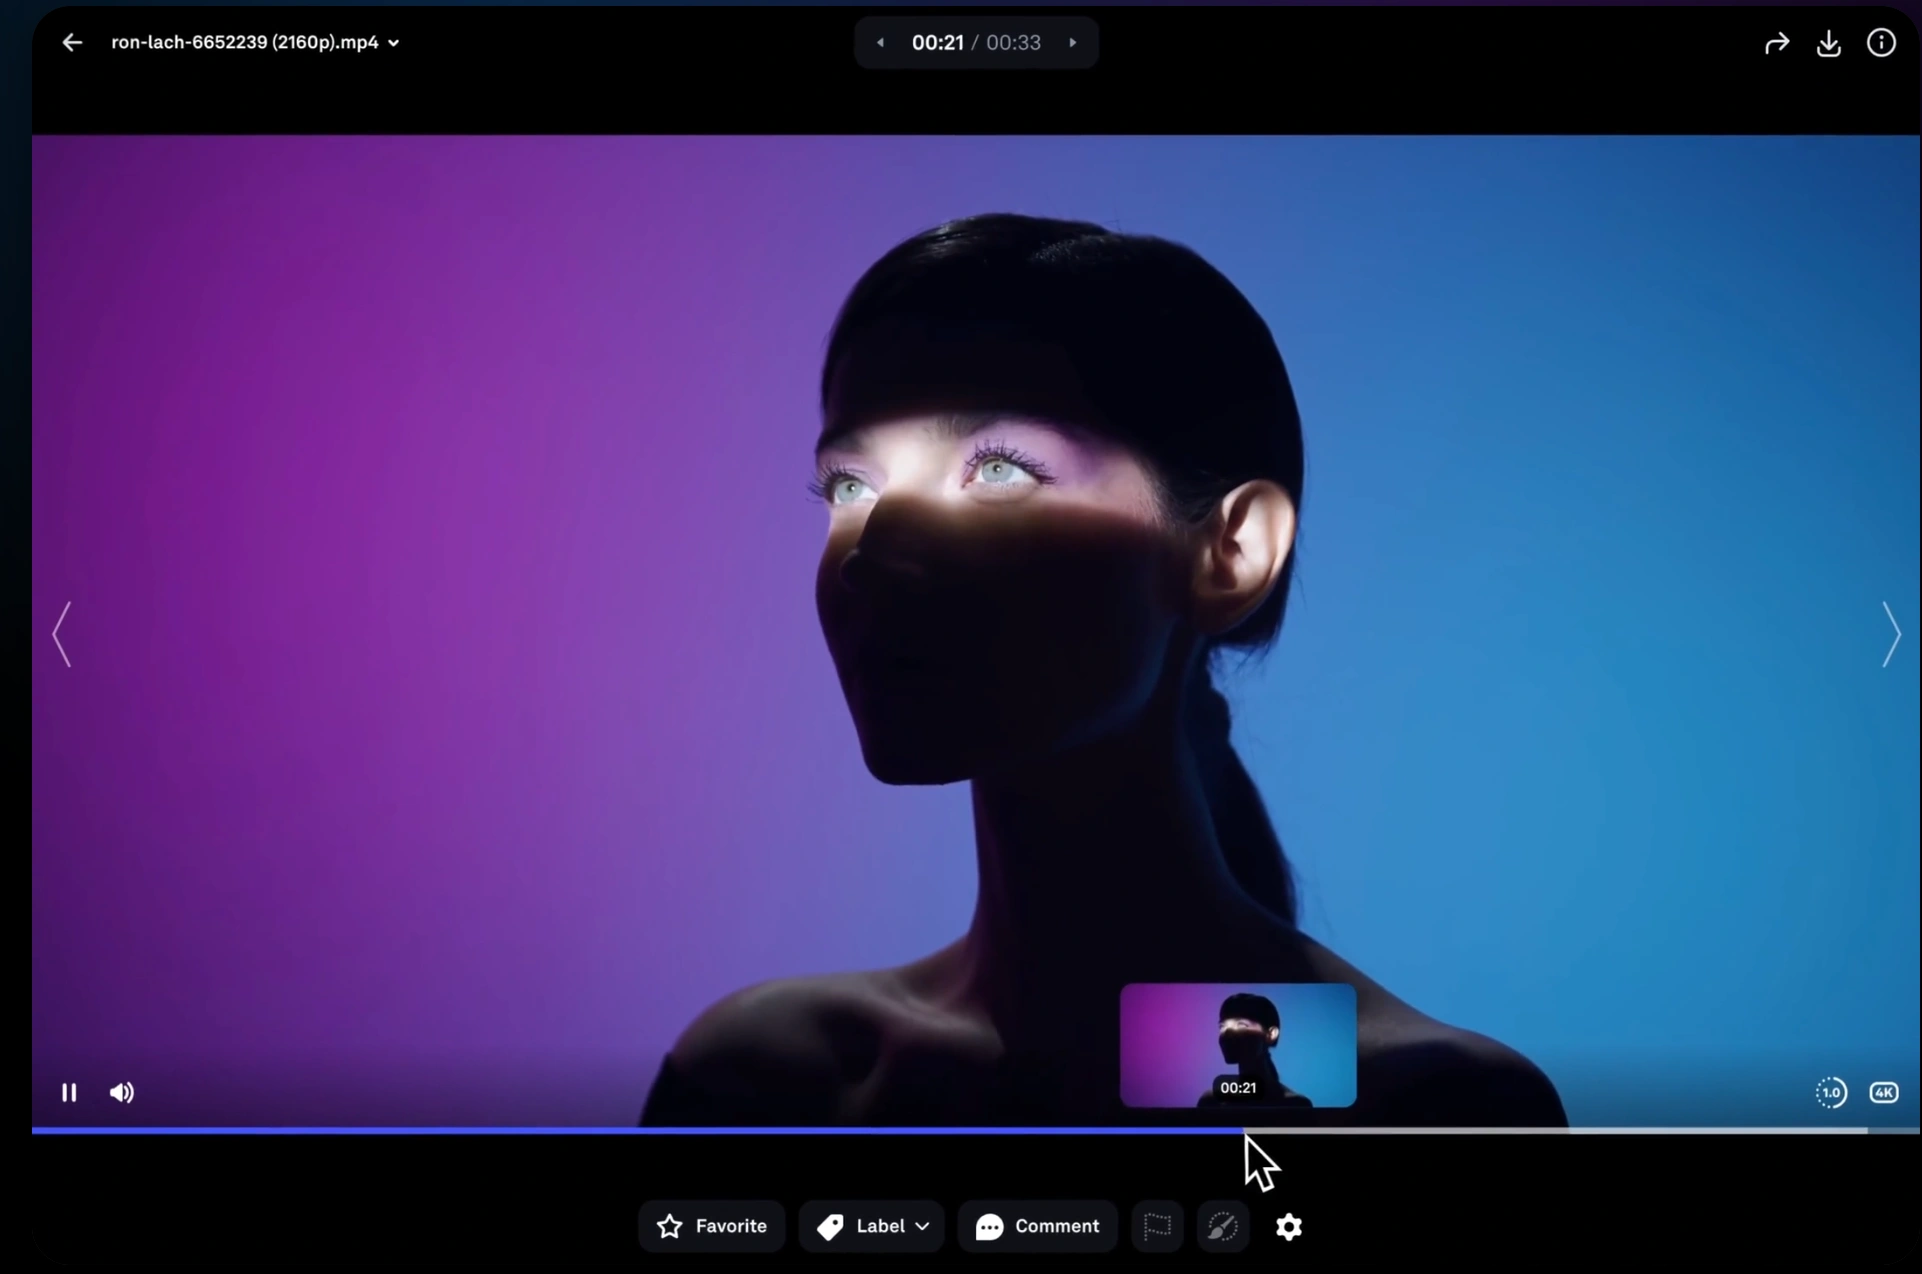View file info via the info icon

[1881, 42]
